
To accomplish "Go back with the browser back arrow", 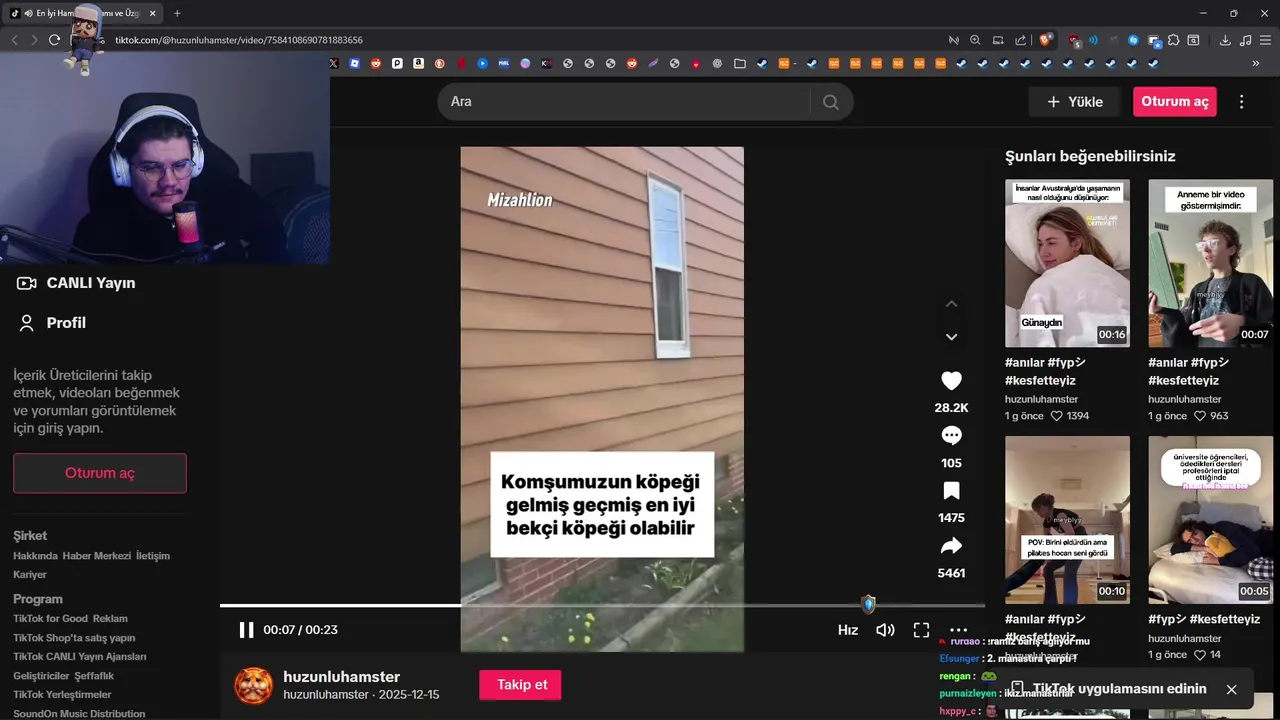I will coord(14,40).
